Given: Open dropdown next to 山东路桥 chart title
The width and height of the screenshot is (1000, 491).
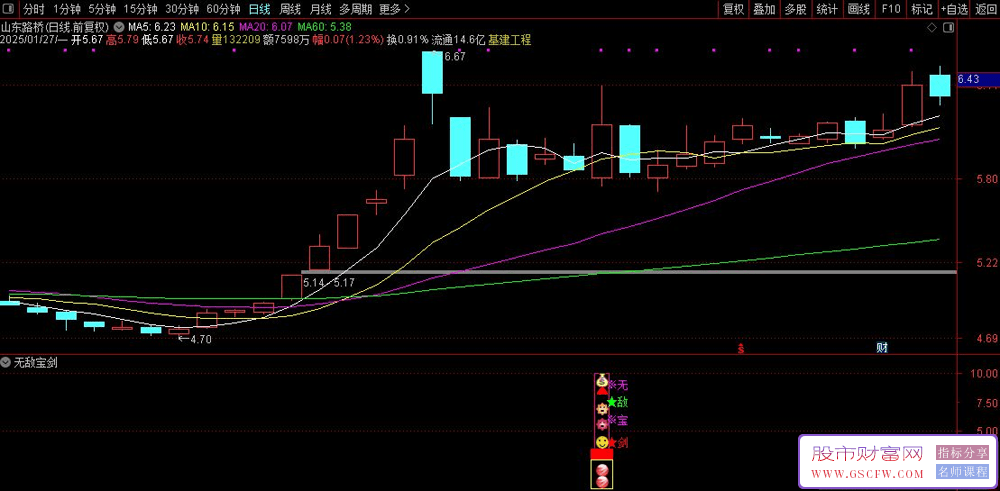Looking at the screenshot, I should [119, 27].
